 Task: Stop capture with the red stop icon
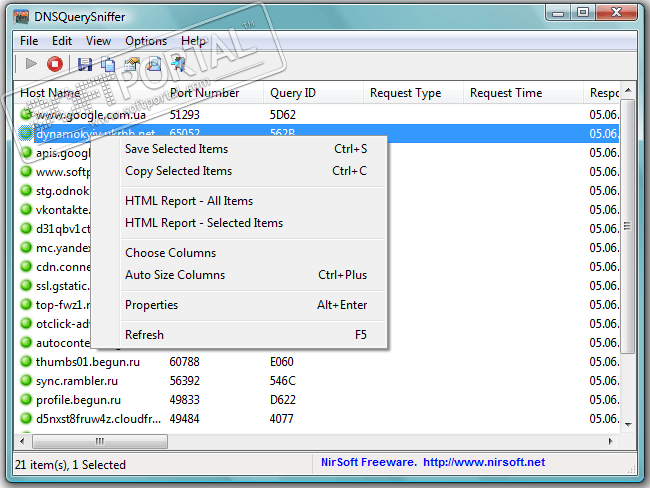pyautogui.click(x=55, y=64)
